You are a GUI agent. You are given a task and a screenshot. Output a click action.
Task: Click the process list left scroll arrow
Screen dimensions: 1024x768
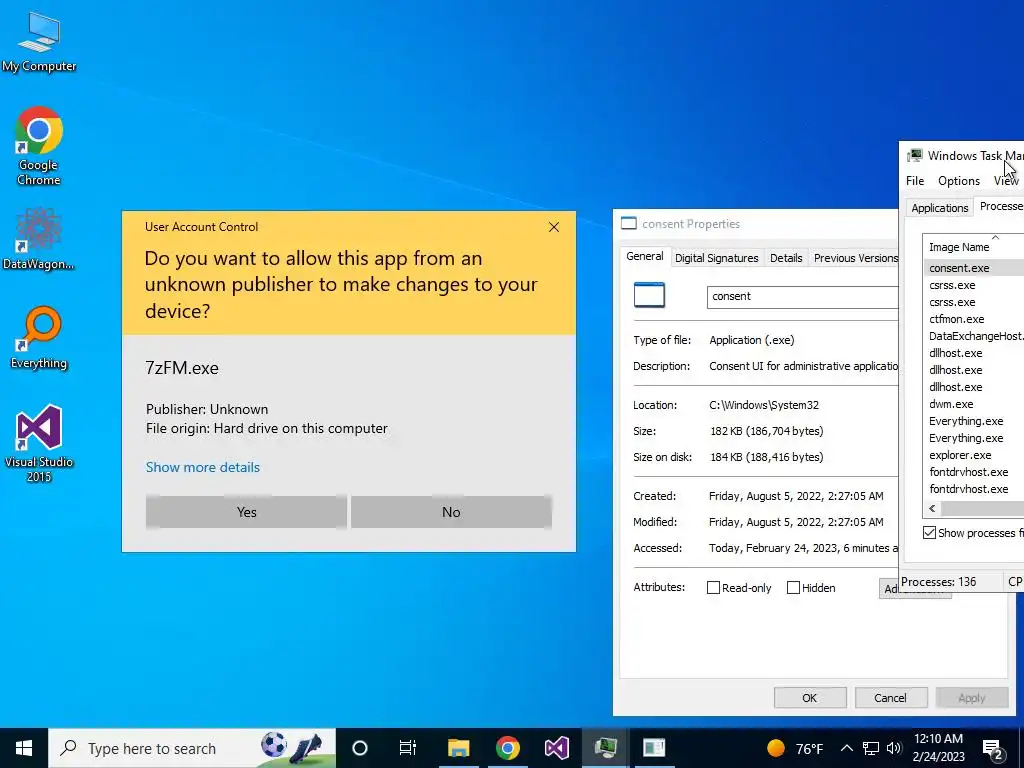tap(932, 508)
